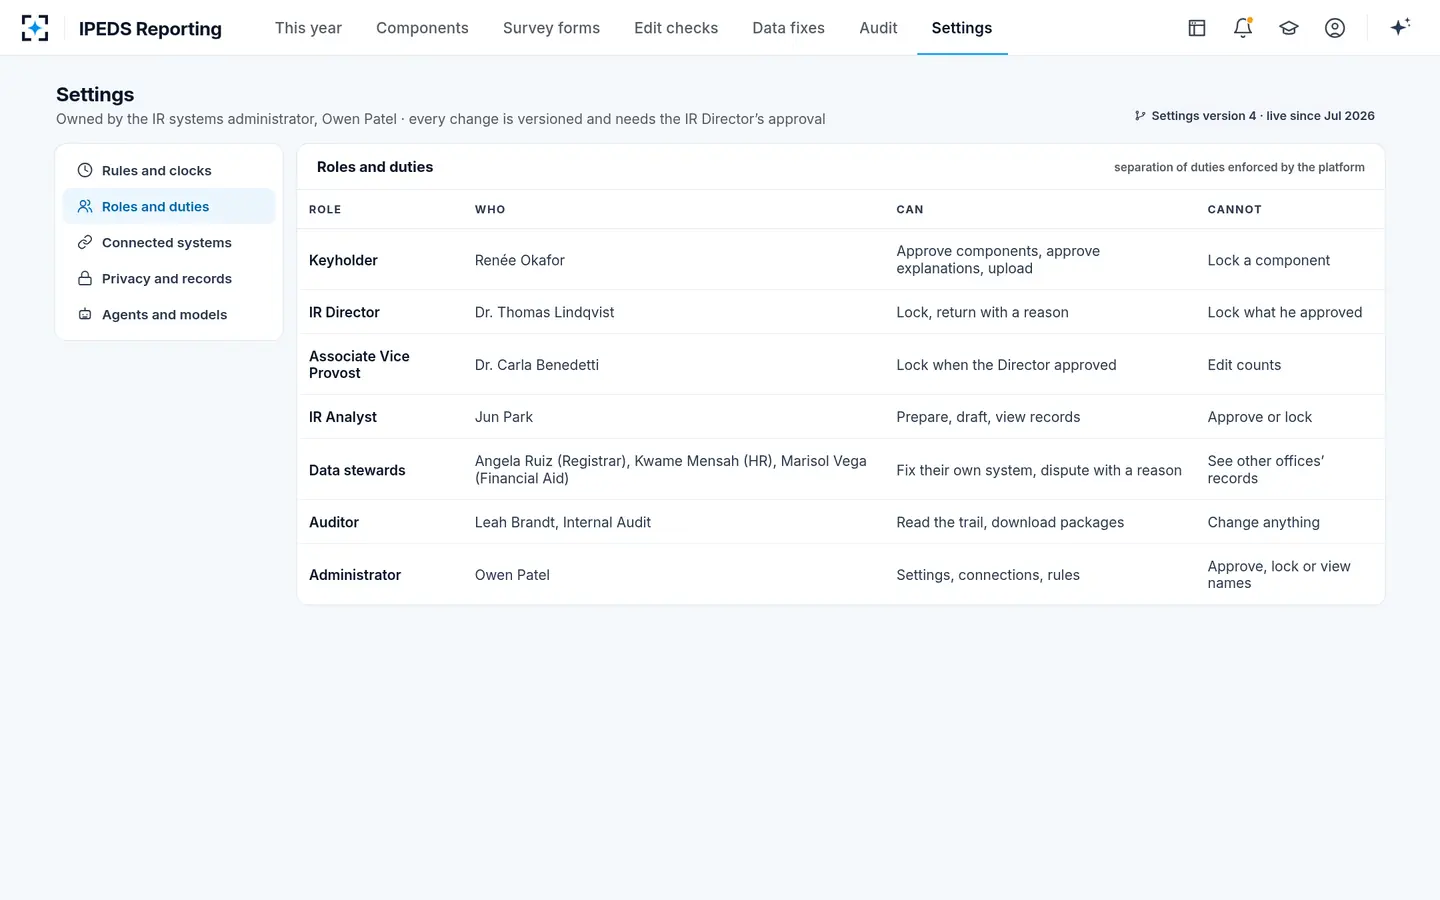
Task: Open the table layout icon in header
Action: point(1197,28)
